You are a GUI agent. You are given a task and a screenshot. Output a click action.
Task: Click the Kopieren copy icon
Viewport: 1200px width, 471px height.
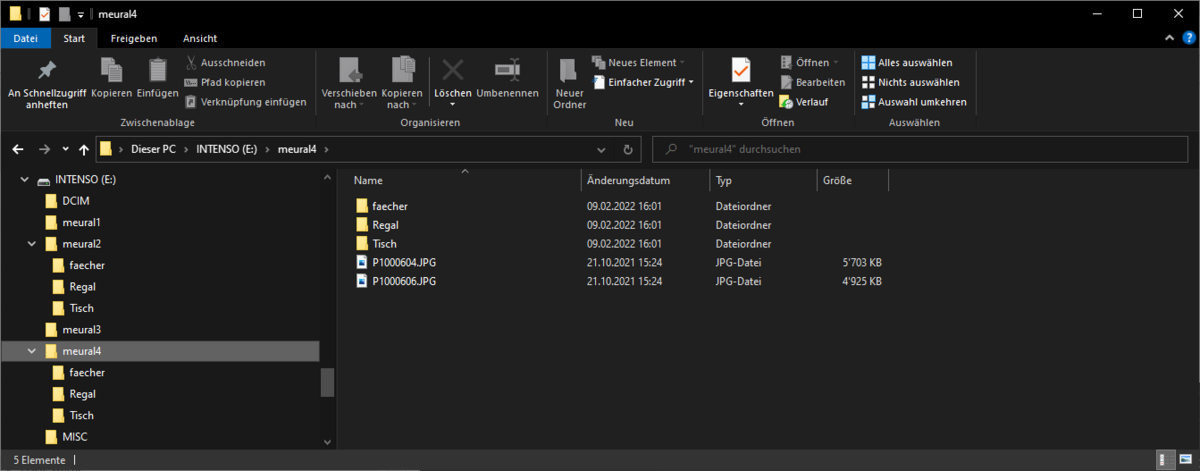(111, 71)
